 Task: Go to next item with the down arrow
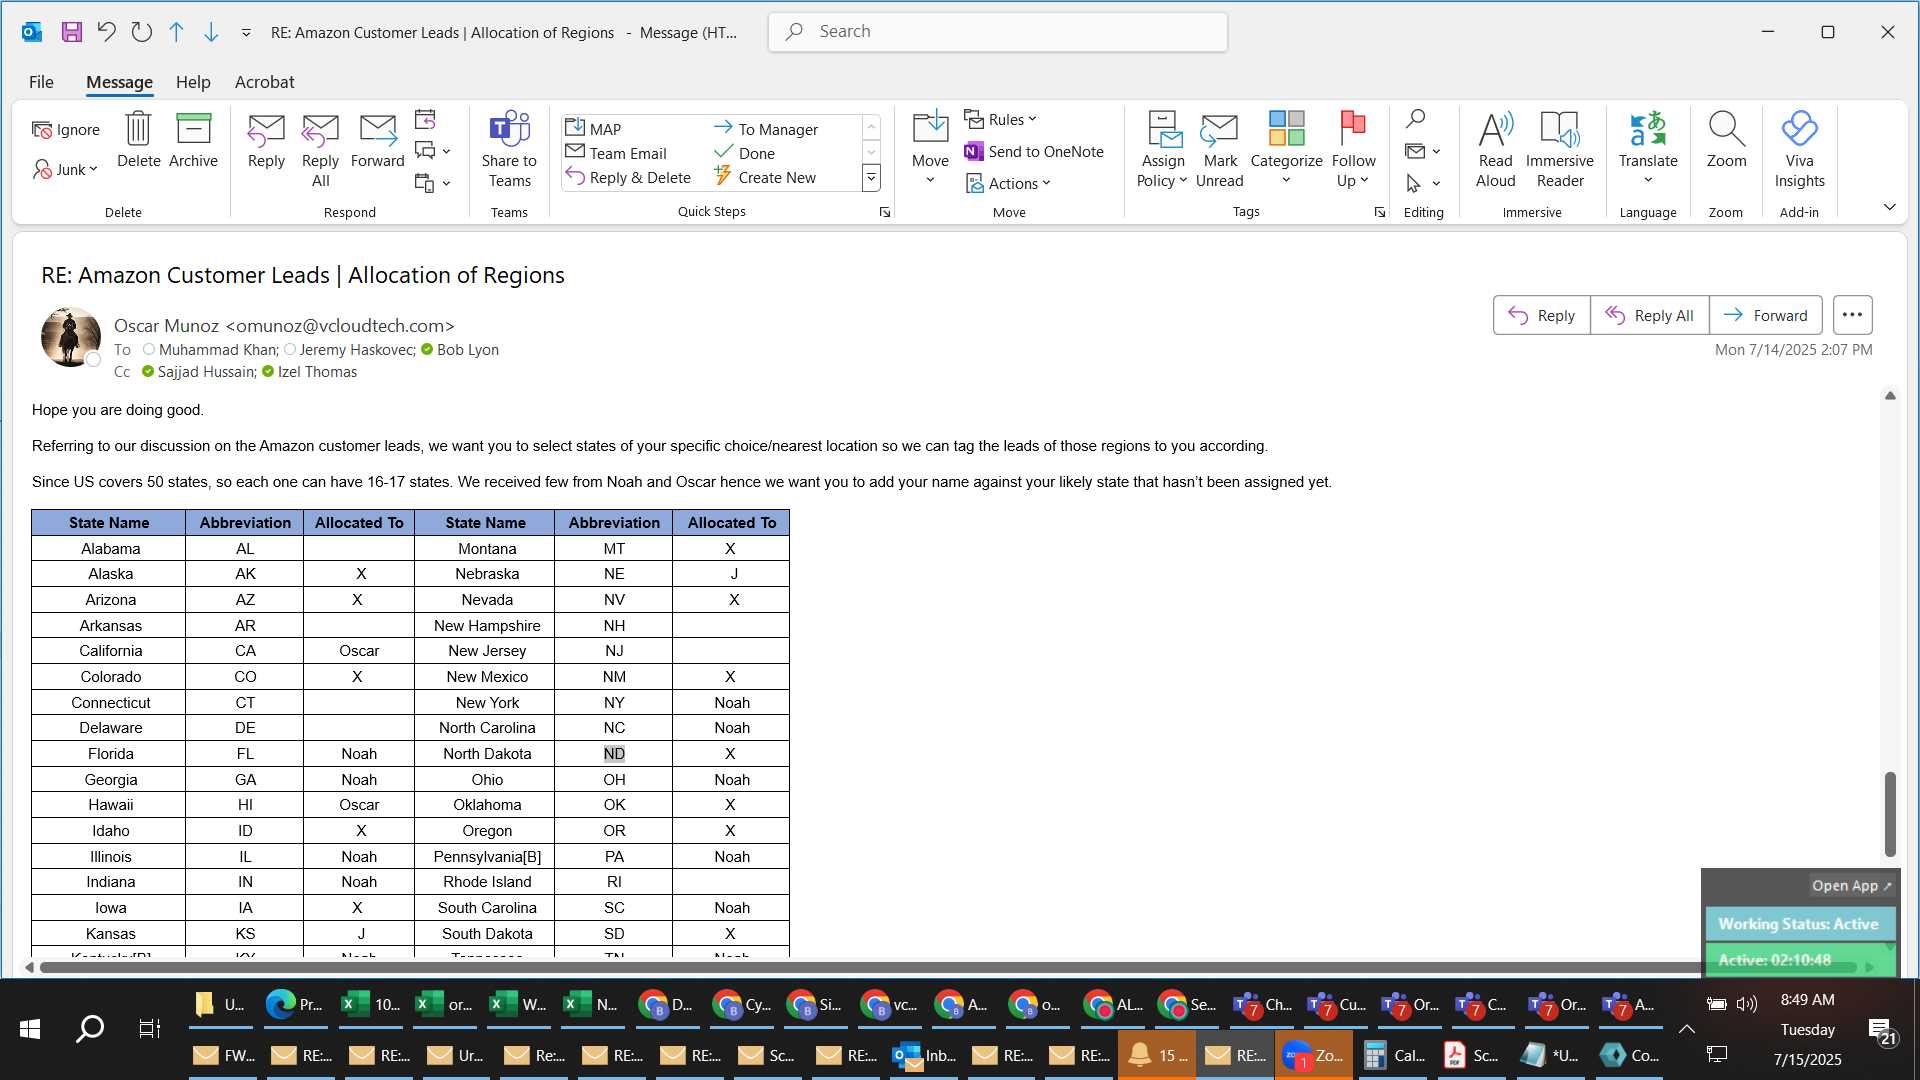pos(211,32)
